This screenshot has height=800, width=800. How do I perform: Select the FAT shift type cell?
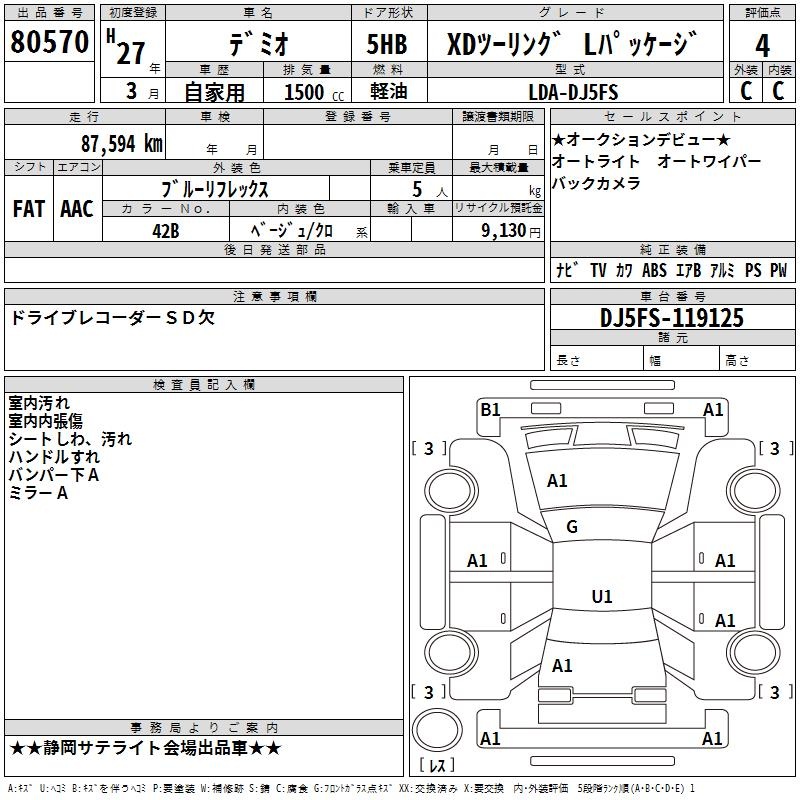(x=28, y=208)
